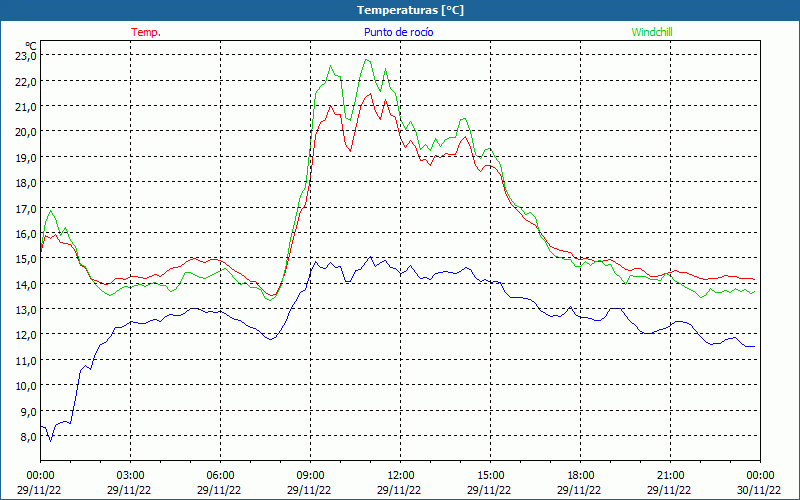The width and height of the screenshot is (800, 500).
Task: Select the blue Punto de rocío legend label
Action: pyautogui.click(x=398, y=32)
